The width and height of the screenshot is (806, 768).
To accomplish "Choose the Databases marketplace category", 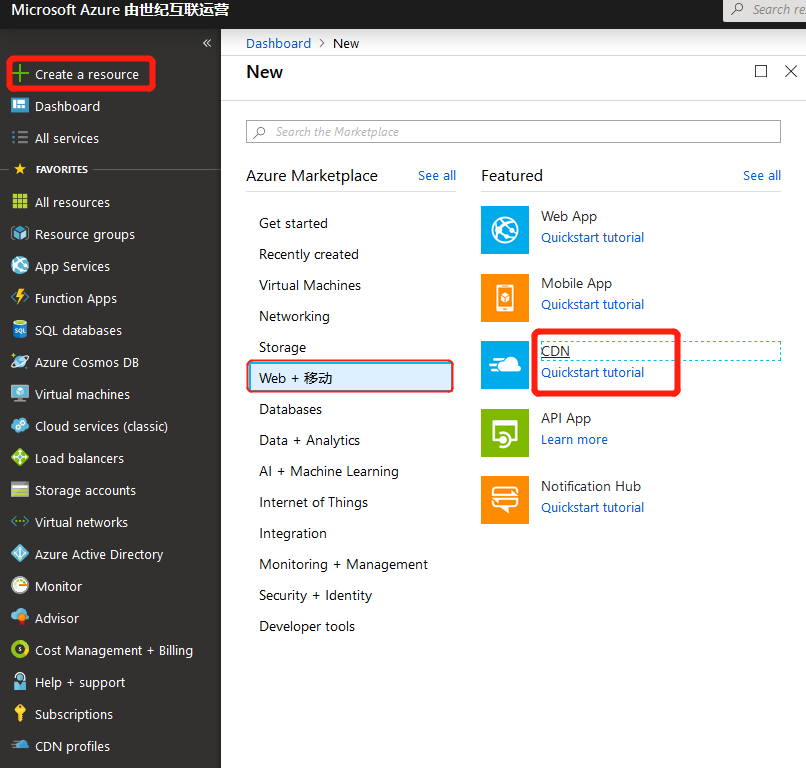I will 290,409.
